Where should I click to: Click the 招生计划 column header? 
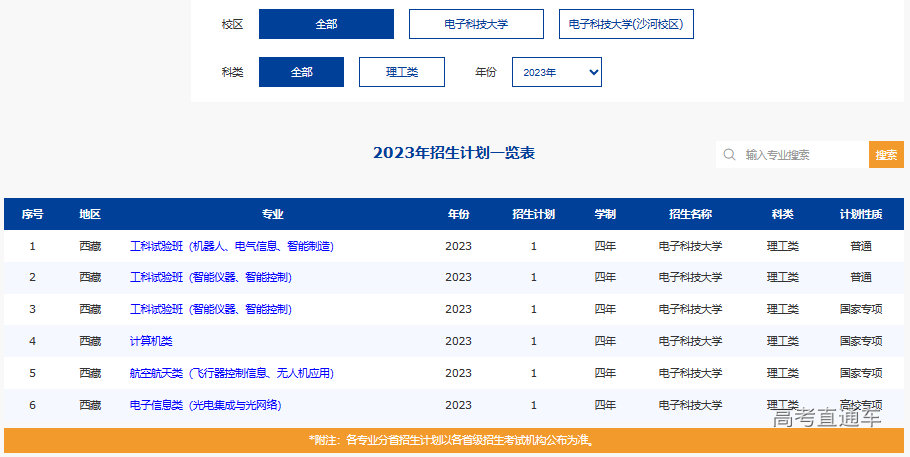(x=533, y=215)
